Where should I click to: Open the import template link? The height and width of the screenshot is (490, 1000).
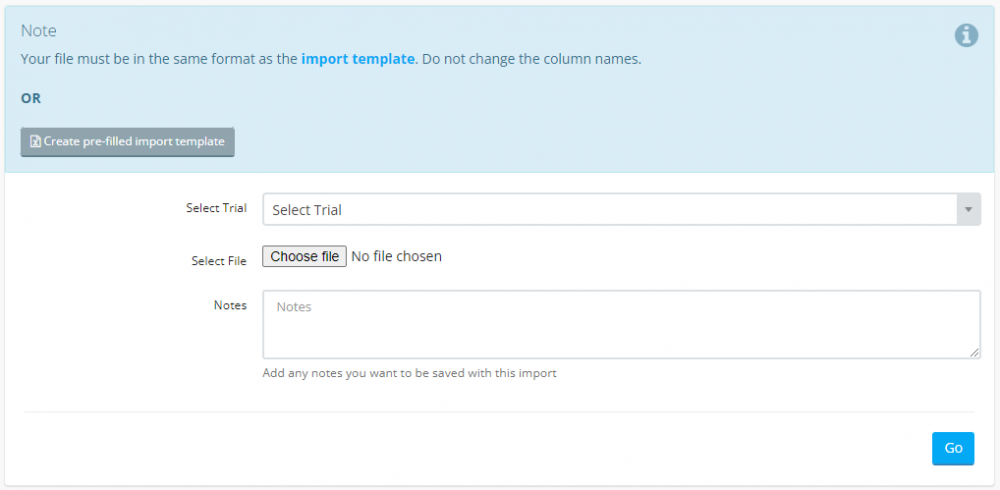pos(357,59)
